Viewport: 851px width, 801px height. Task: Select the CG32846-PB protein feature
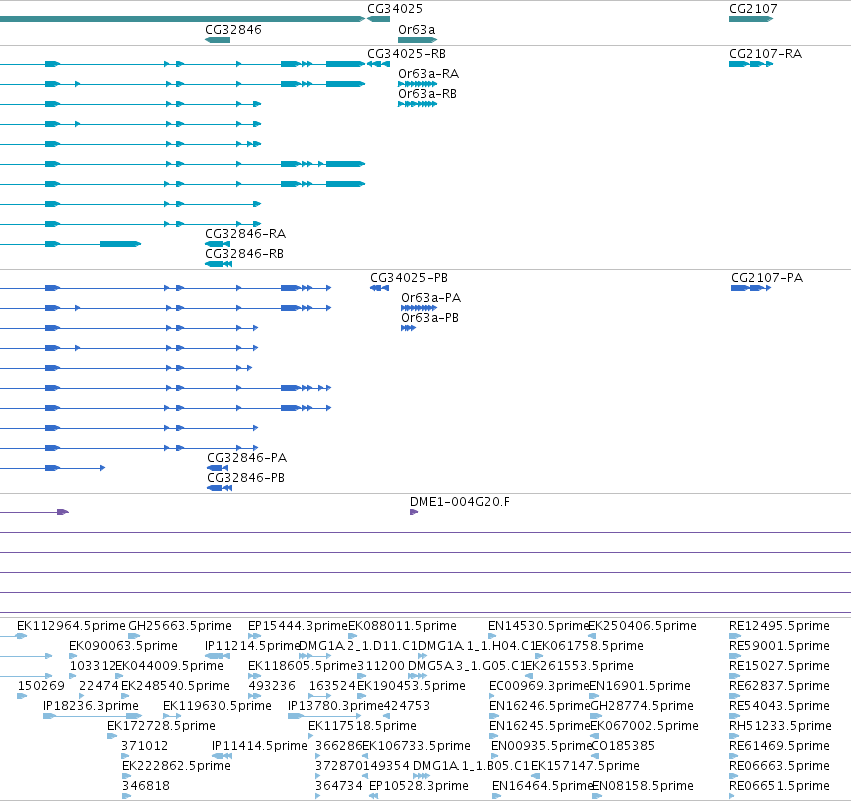[x=220, y=488]
